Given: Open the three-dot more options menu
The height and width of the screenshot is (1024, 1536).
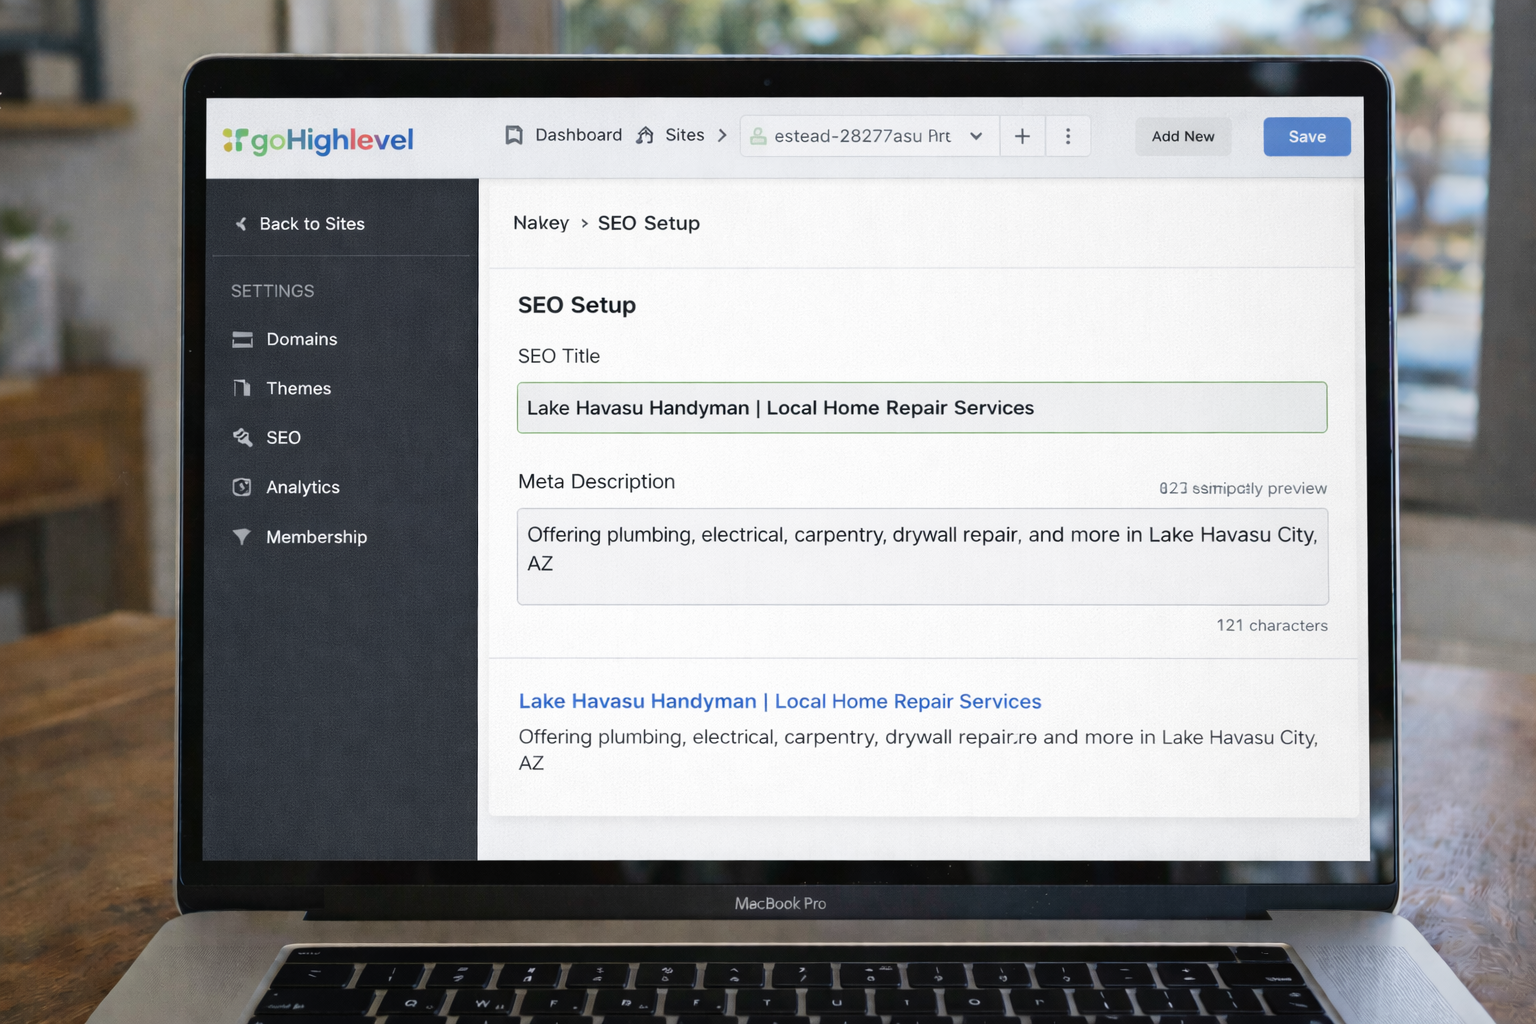Looking at the screenshot, I should tap(1068, 136).
